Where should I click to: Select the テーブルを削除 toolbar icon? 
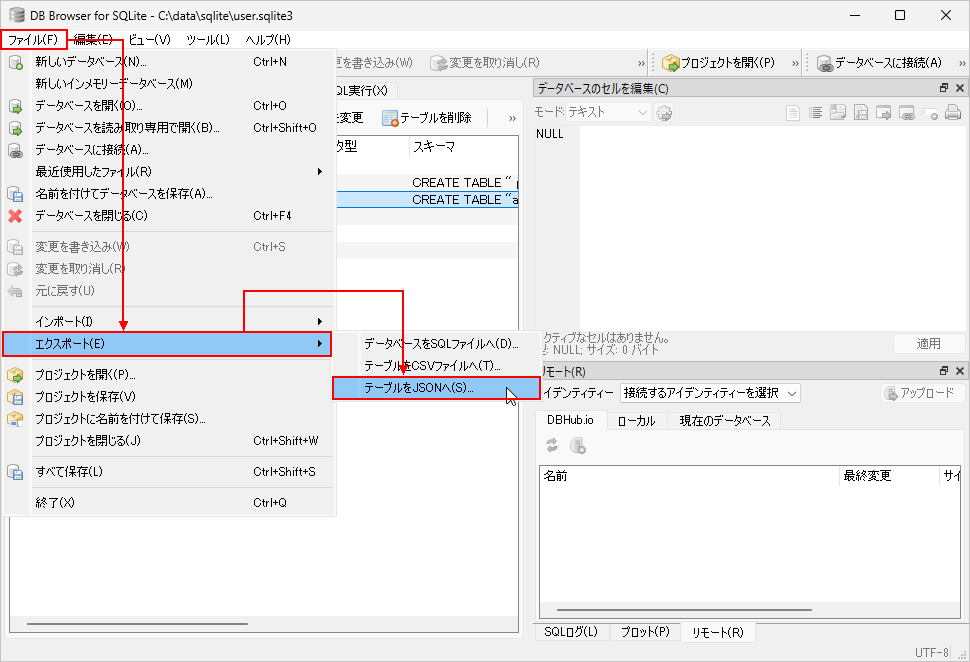tap(390, 117)
